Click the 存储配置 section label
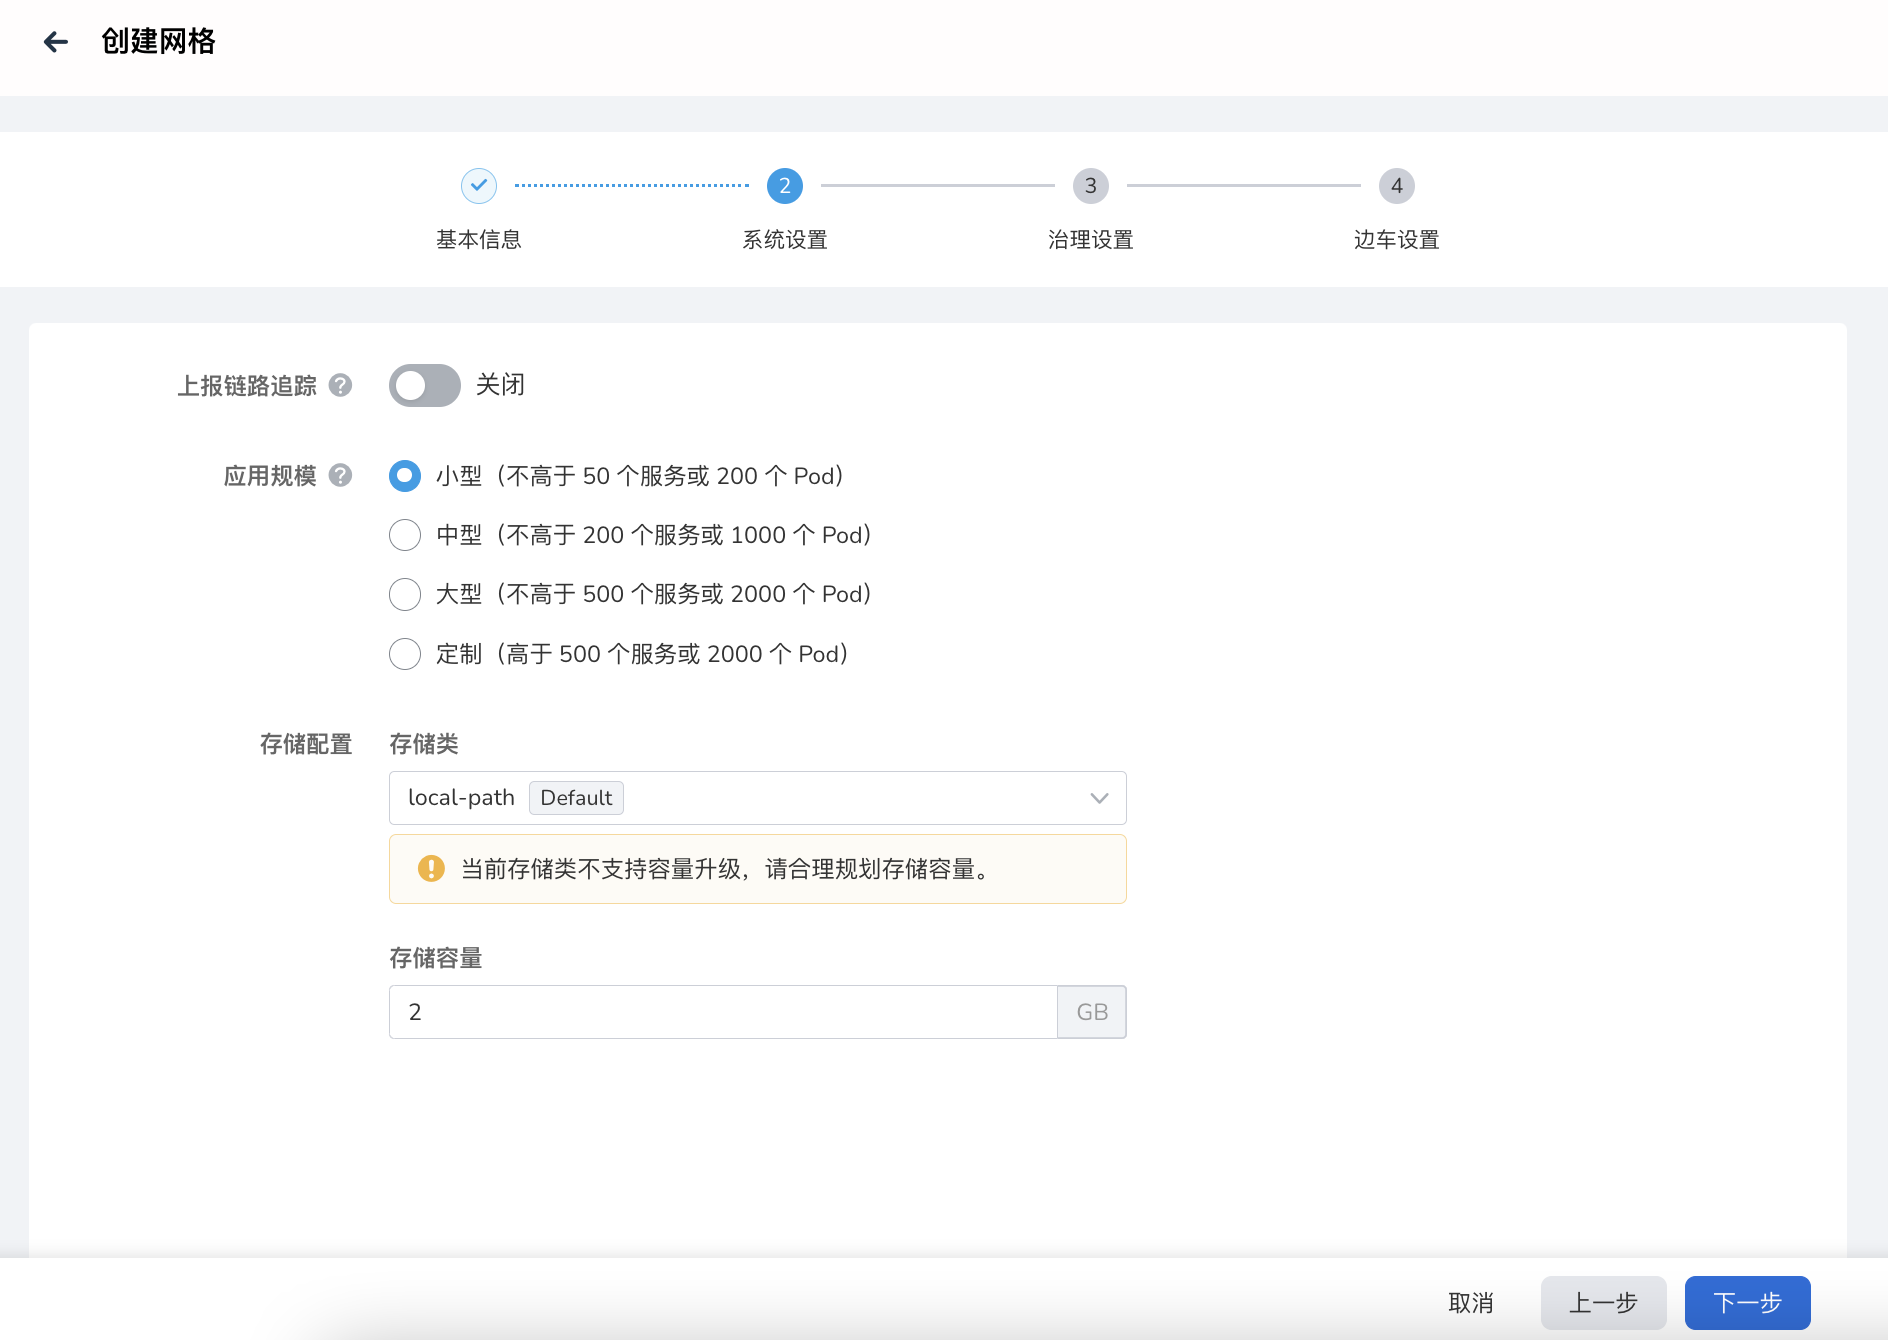 [306, 744]
